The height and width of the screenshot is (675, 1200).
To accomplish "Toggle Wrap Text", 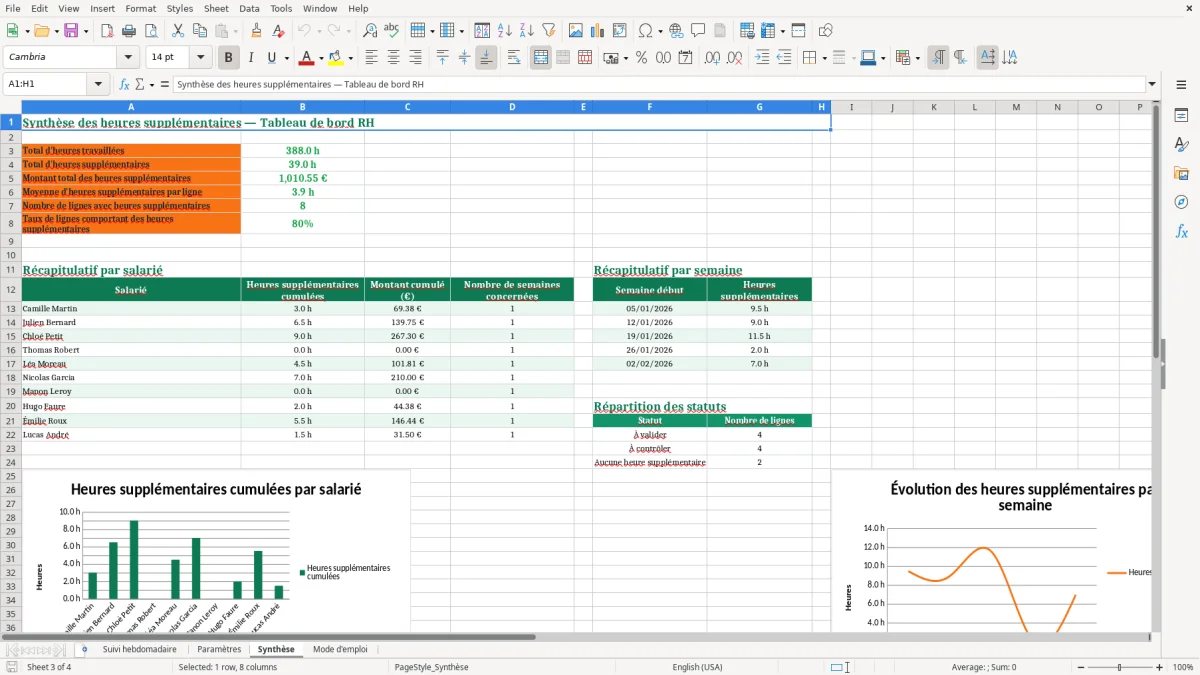I will pyautogui.click(x=514, y=57).
